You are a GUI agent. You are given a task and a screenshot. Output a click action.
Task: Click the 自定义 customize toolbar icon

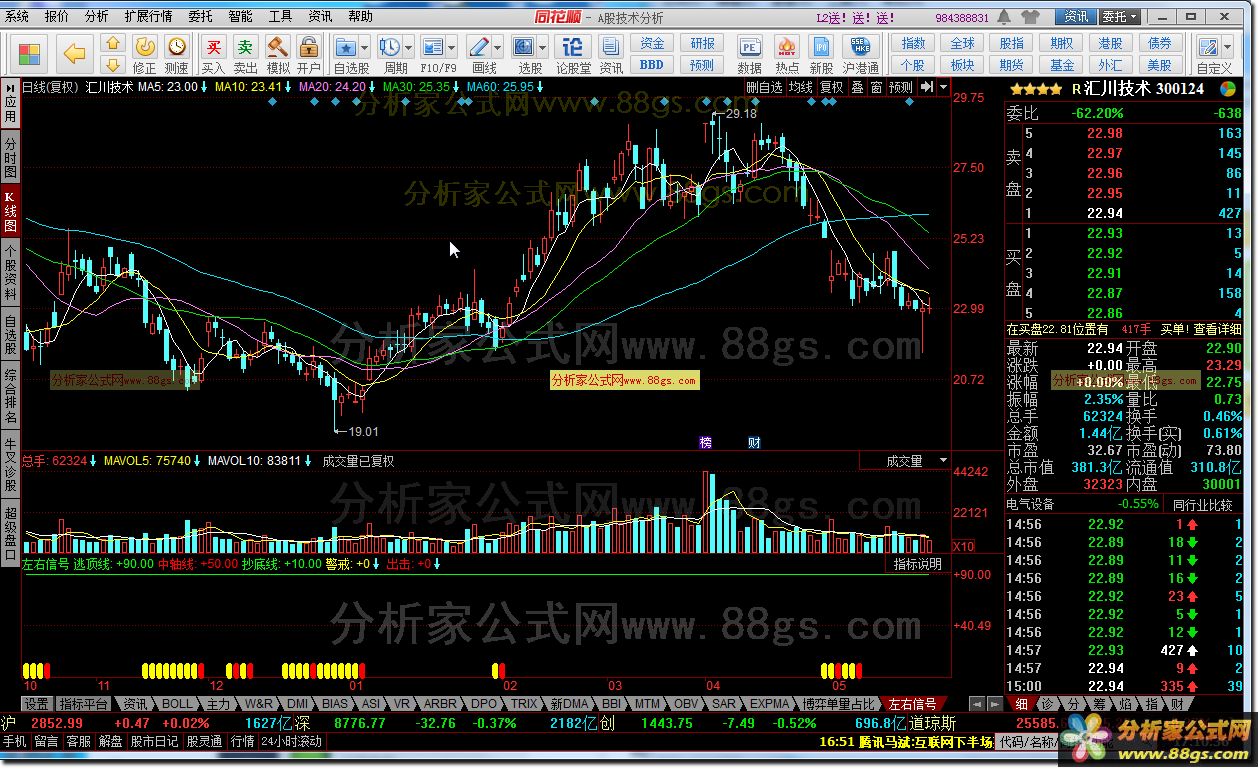click(1208, 47)
